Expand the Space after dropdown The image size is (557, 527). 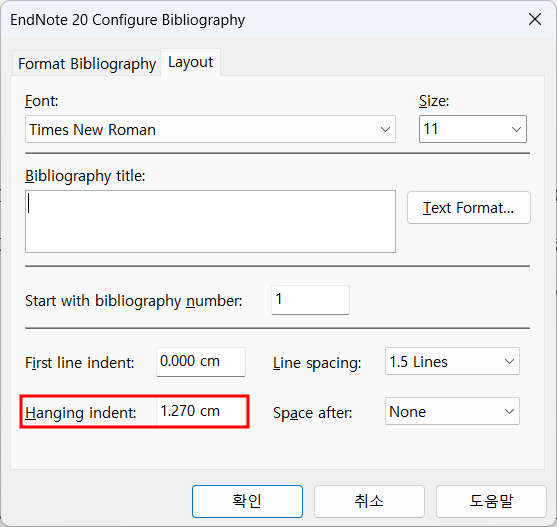coord(452,411)
